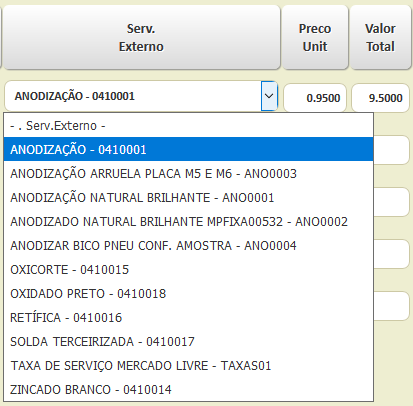413x406 pixels.
Task: Choose ANODIZADO NATURAL BRILHANTE MPFIXA00532 option
Action: pos(188,221)
